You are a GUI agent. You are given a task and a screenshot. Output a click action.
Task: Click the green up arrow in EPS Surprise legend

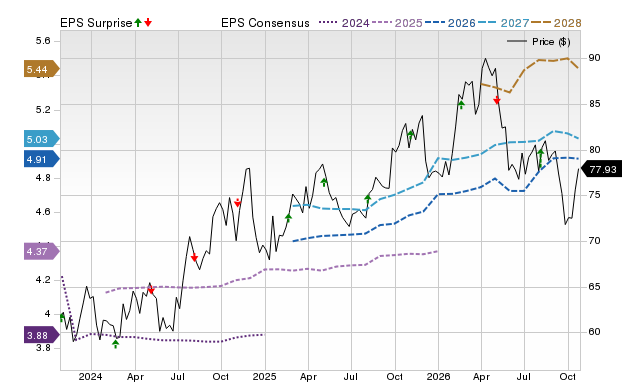click(138, 22)
